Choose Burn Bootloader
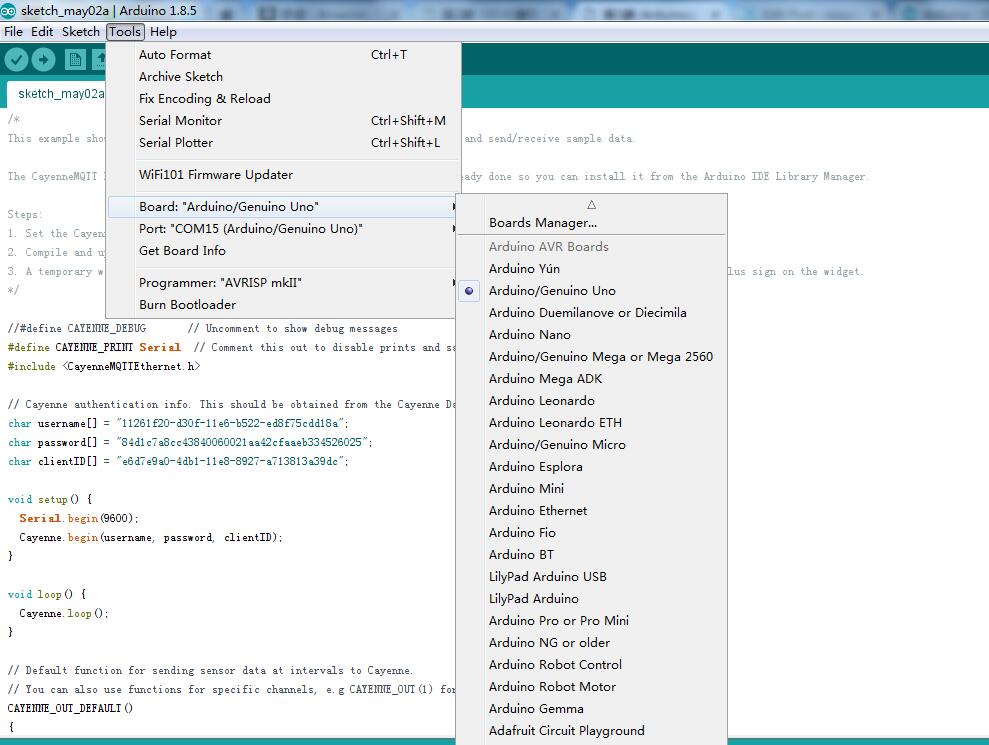 (283, 305)
